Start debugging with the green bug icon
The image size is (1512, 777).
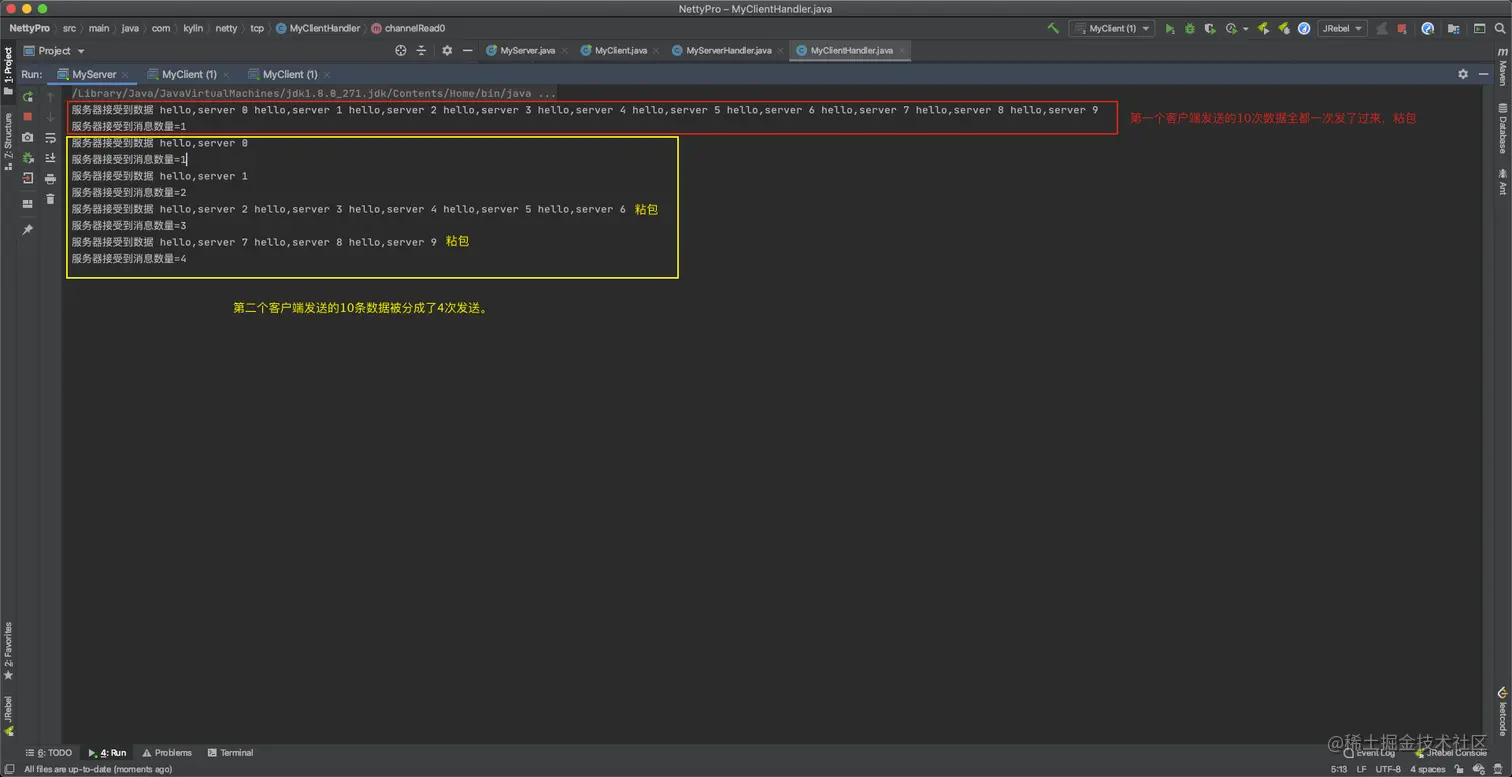(x=1190, y=29)
